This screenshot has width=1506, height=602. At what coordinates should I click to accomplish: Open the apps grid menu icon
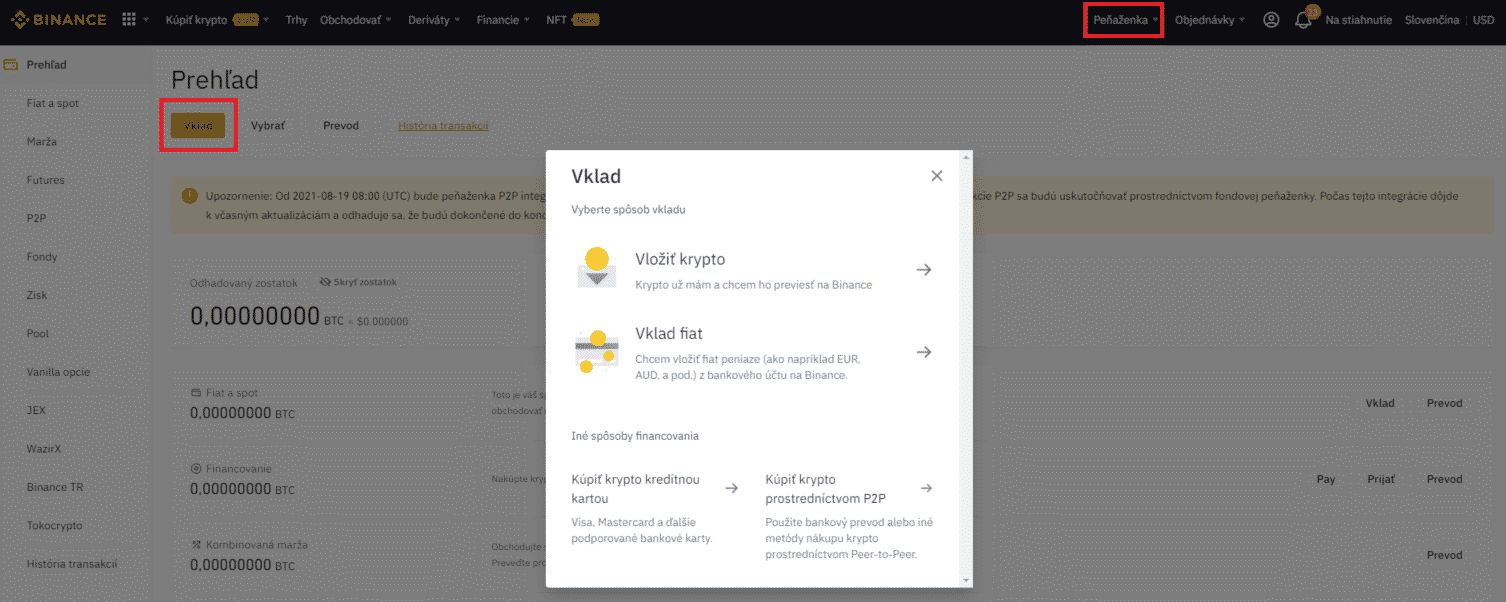tap(129, 20)
